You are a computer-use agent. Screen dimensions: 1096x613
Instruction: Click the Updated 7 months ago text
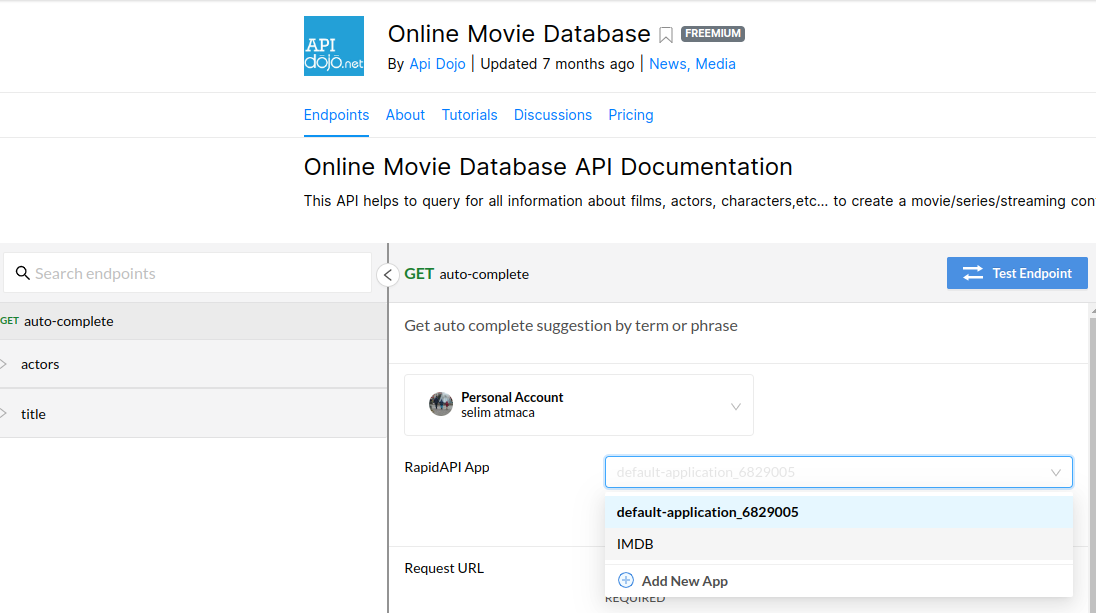point(557,64)
